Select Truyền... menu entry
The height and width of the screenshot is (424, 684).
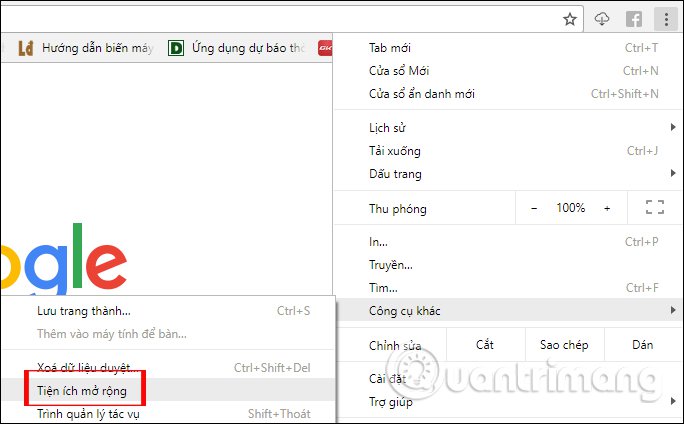click(x=508, y=265)
